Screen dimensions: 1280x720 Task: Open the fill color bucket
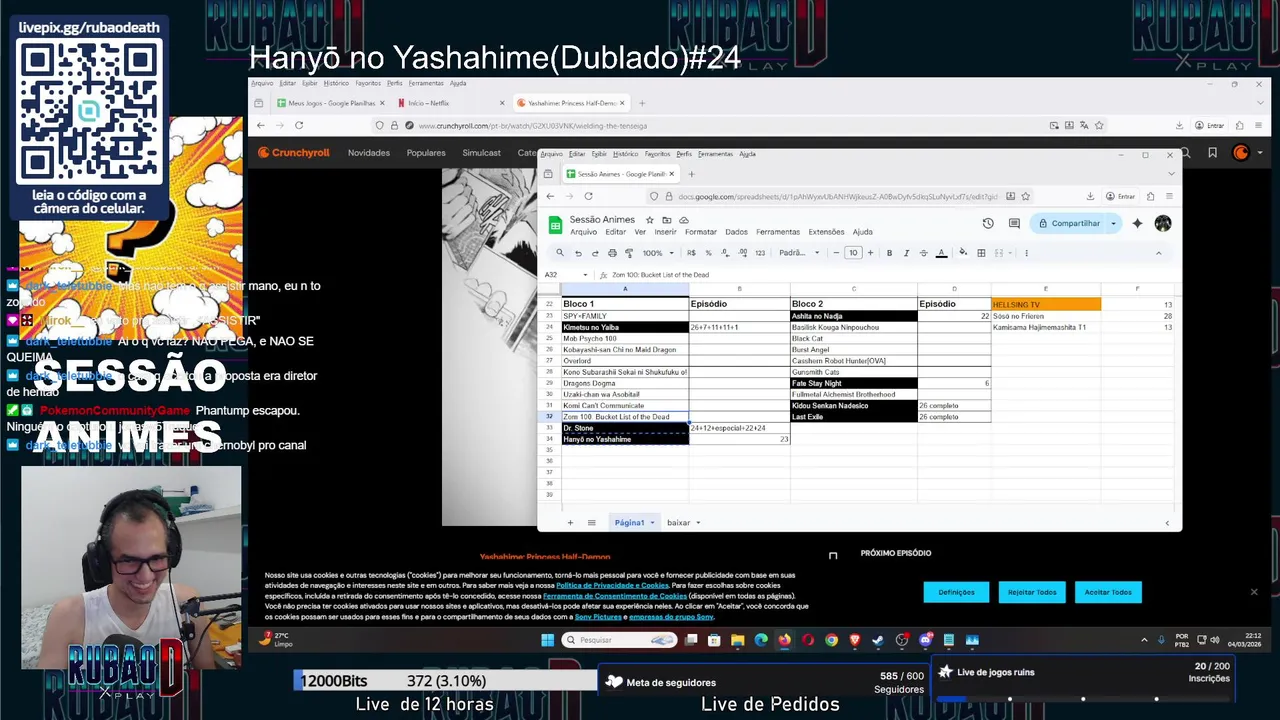coord(963,253)
